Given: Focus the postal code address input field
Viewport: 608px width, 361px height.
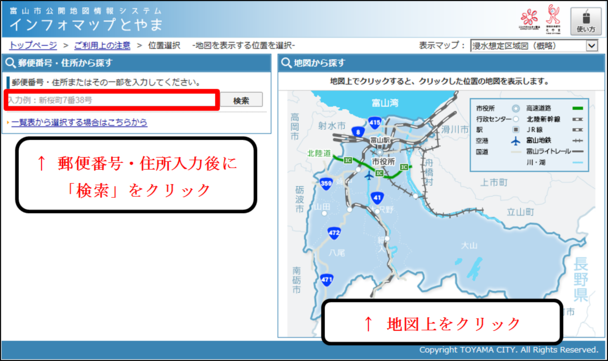Looking at the screenshot, I should click(x=111, y=100).
